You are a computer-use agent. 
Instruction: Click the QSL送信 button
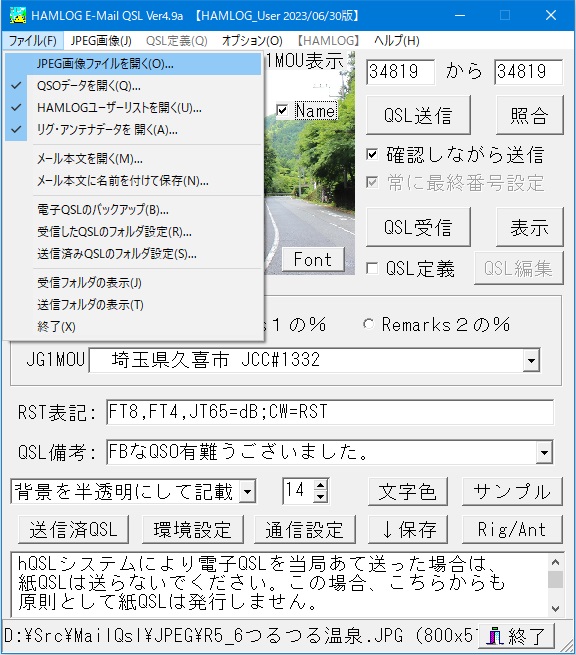(x=418, y=115)
